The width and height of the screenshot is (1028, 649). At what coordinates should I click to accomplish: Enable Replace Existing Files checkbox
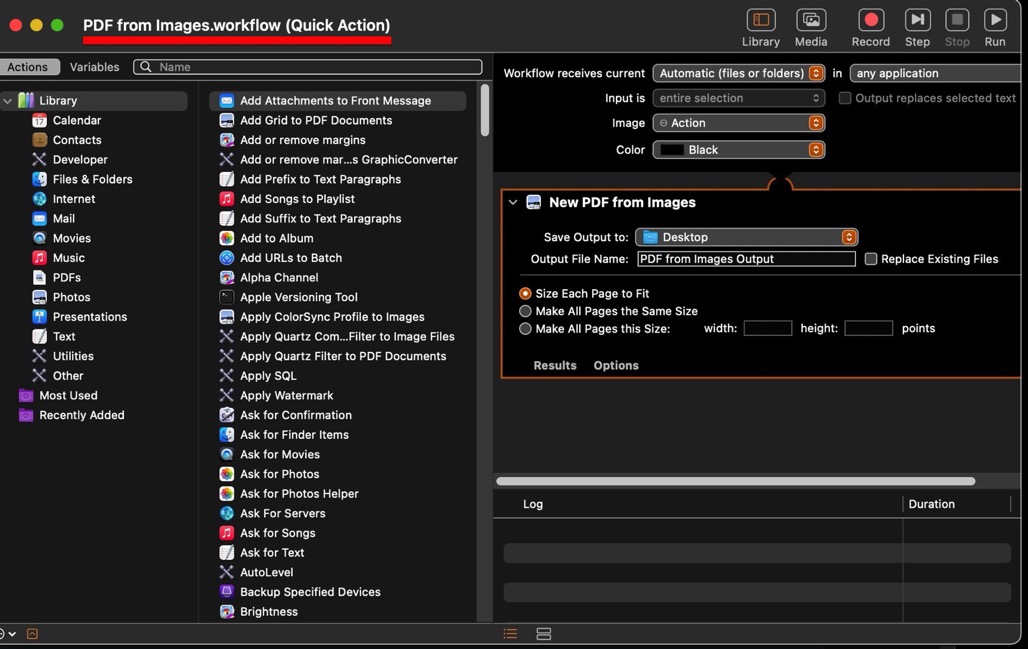(x=871, y=259)
